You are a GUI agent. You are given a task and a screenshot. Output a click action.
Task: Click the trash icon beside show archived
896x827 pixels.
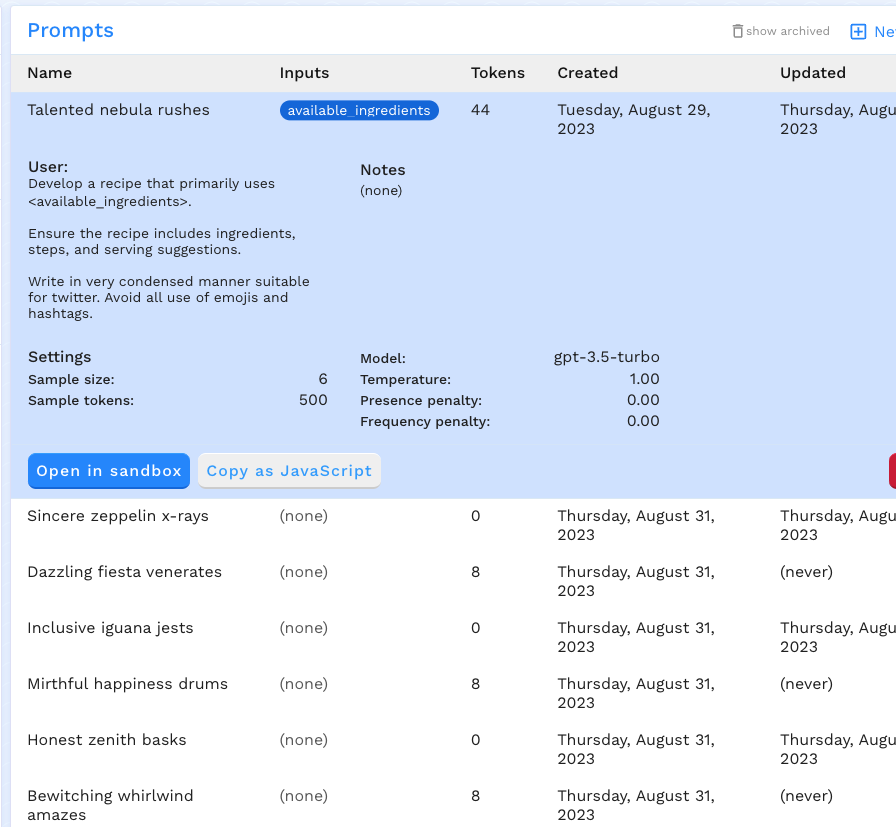738,31
